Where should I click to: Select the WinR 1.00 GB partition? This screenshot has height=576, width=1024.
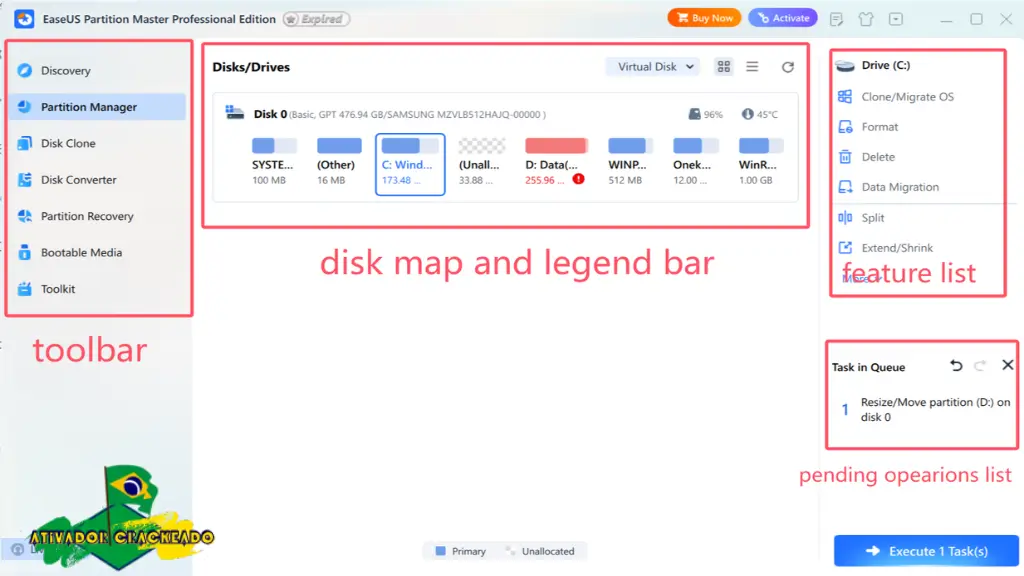(x=759, y=162)
